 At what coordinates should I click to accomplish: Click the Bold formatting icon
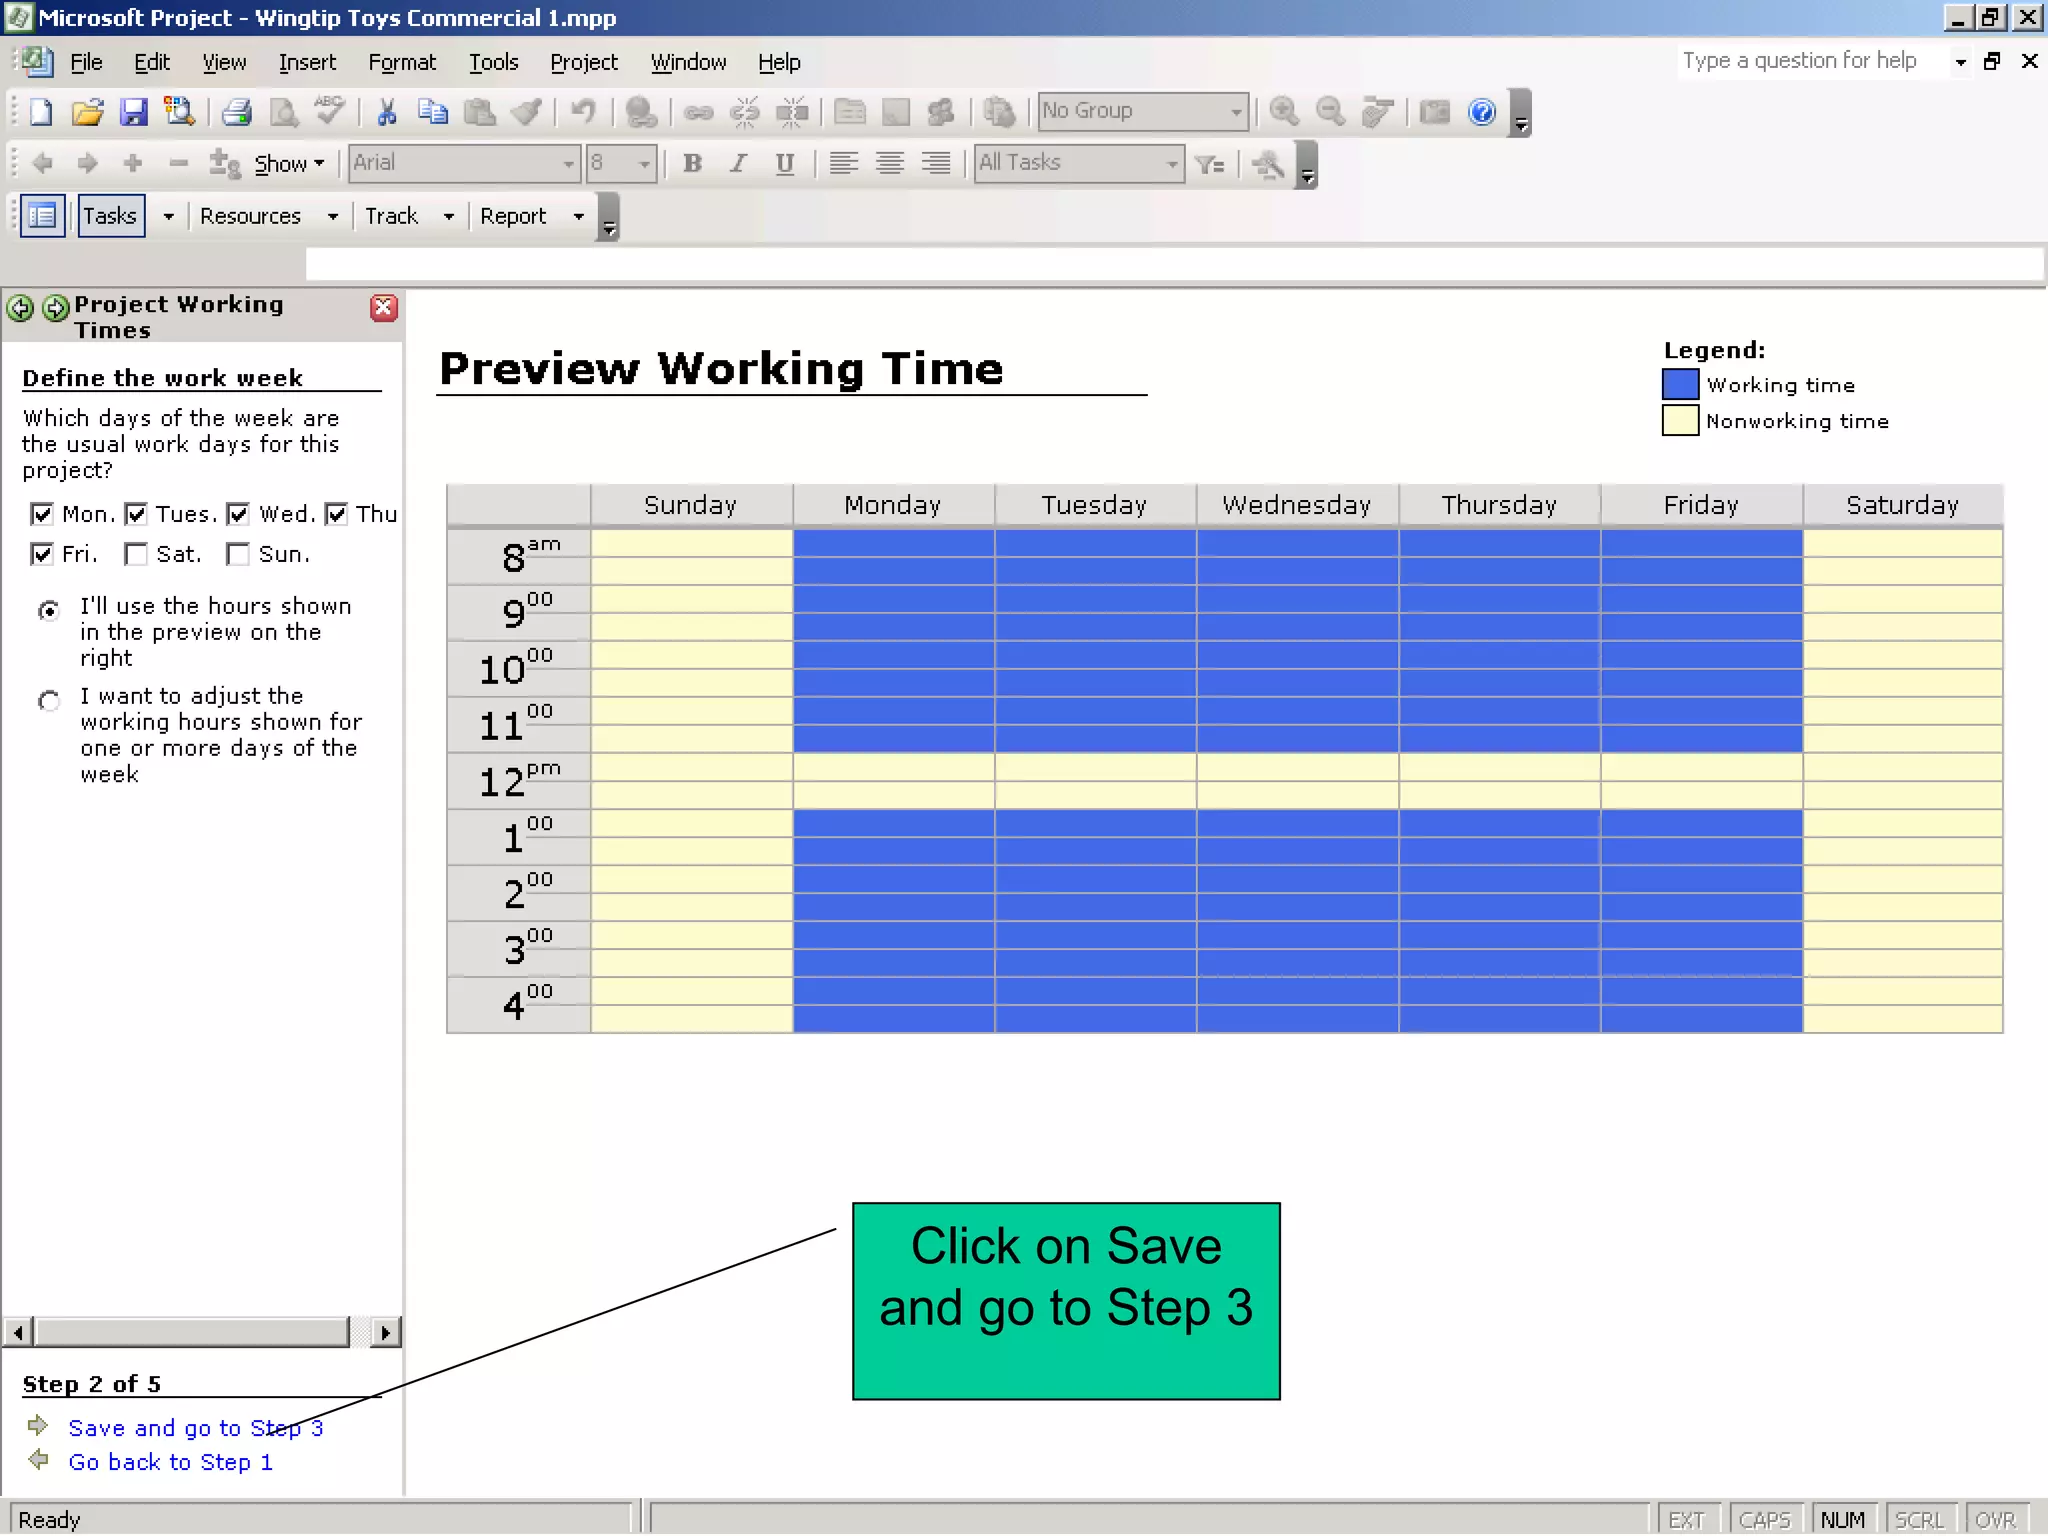(692, 164)
